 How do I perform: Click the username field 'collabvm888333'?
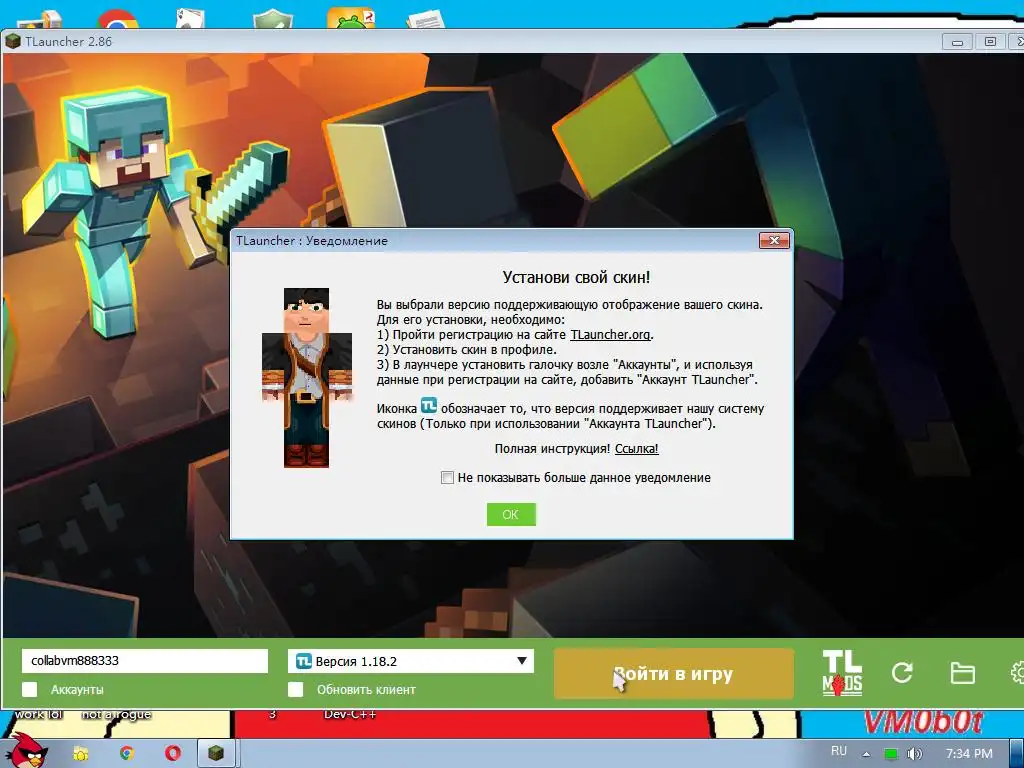coord(144,660)
